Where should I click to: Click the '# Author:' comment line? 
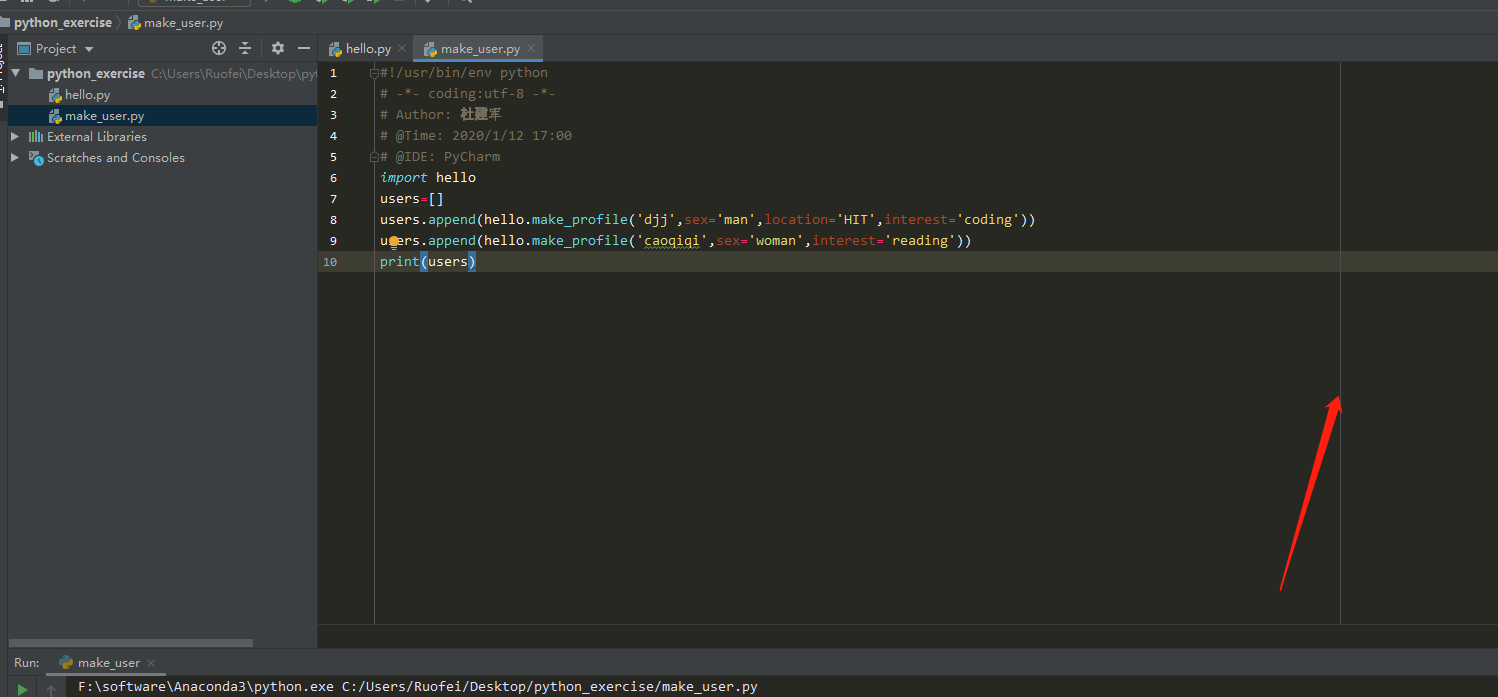click(x=440, y=115)
